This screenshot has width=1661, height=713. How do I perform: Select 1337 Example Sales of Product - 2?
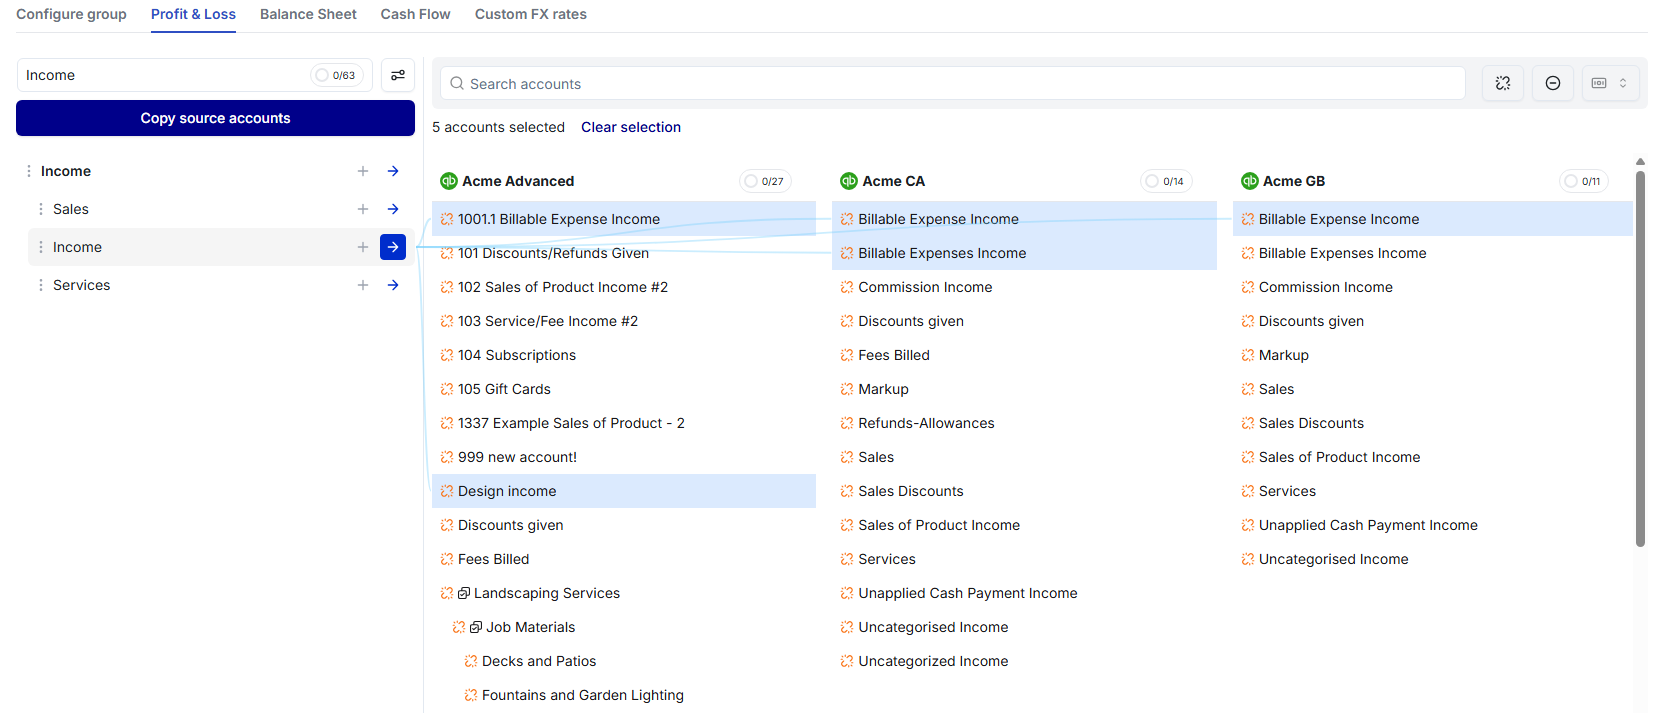point(624,423)
